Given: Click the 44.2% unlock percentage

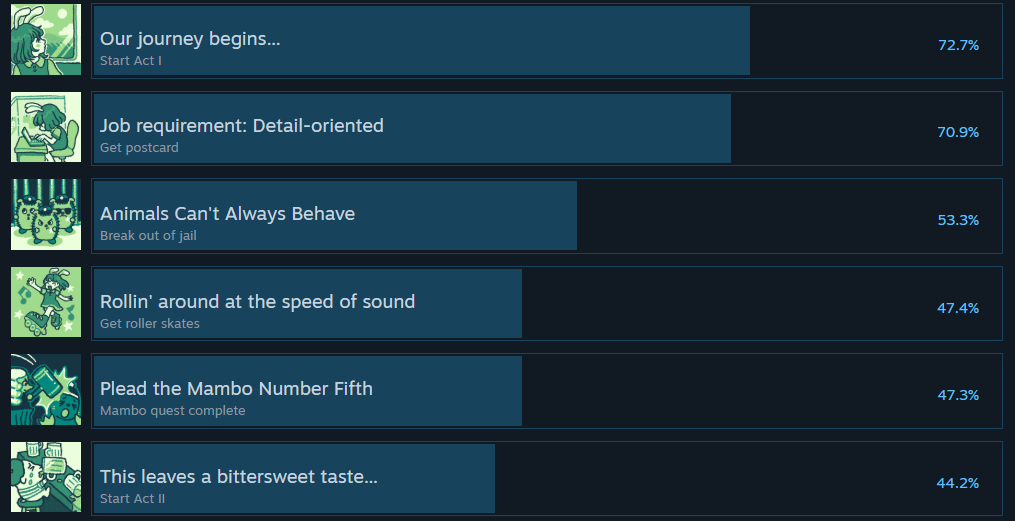Looking at the screenshot, I should (x=958, y=483).
